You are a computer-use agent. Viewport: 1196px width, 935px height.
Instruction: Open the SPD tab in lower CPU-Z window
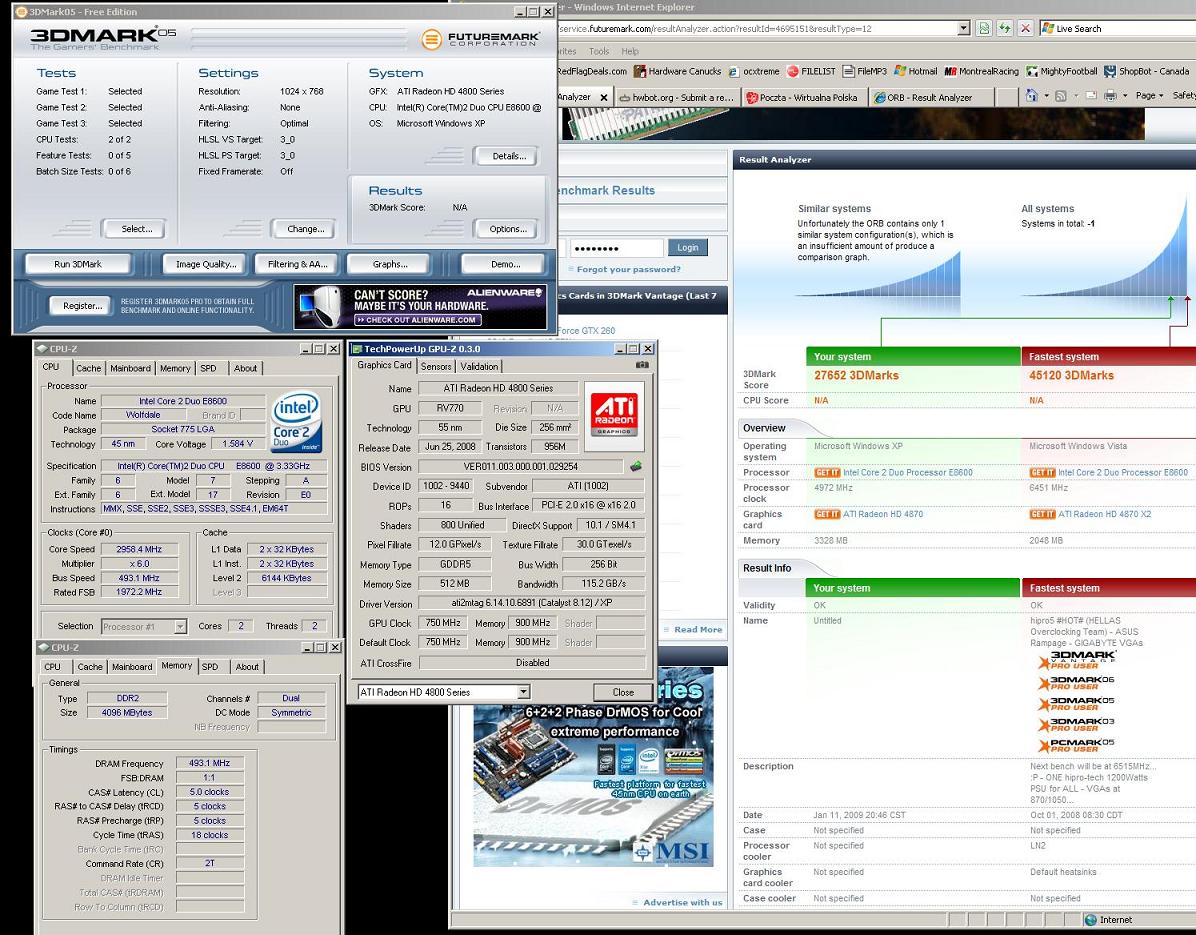pos(210,667)
